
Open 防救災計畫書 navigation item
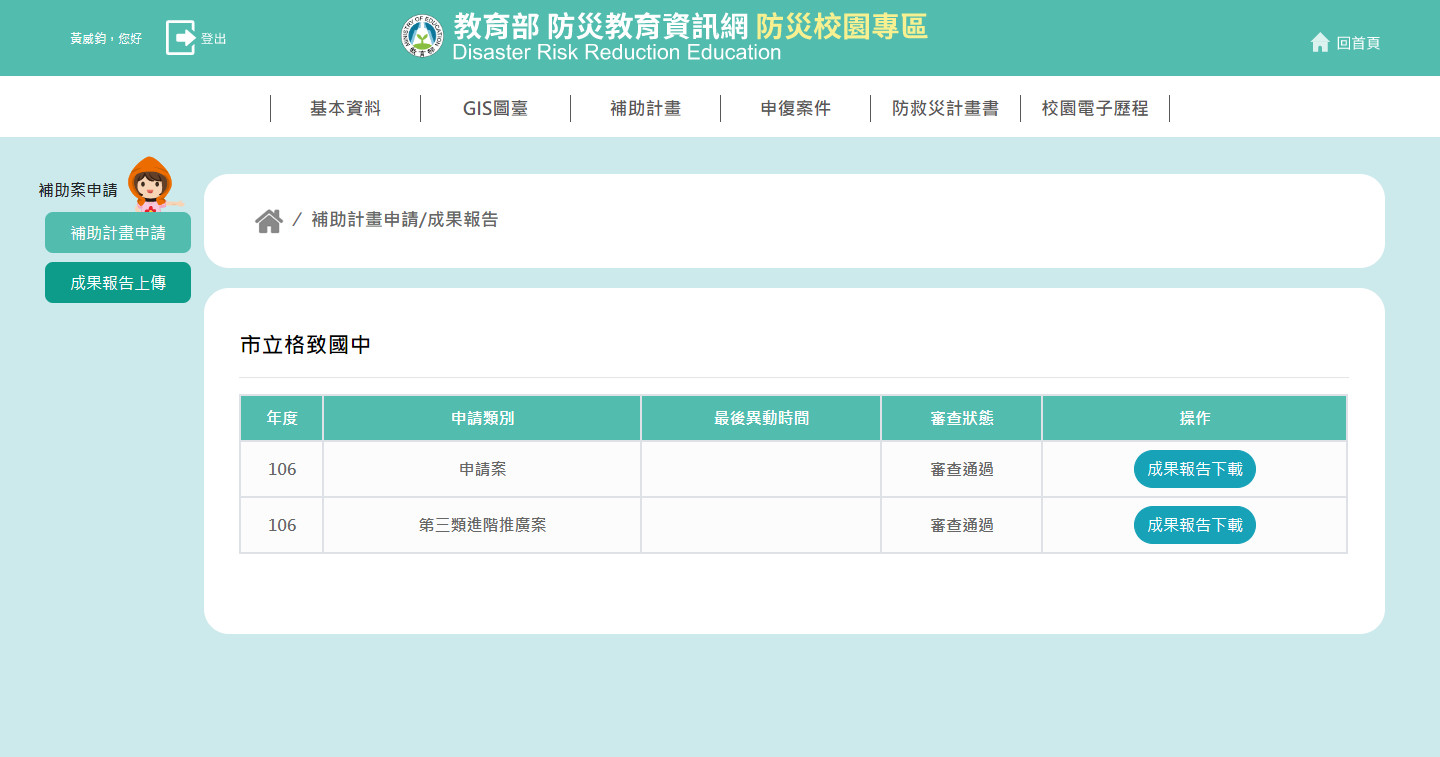click(x=945, y=109)
